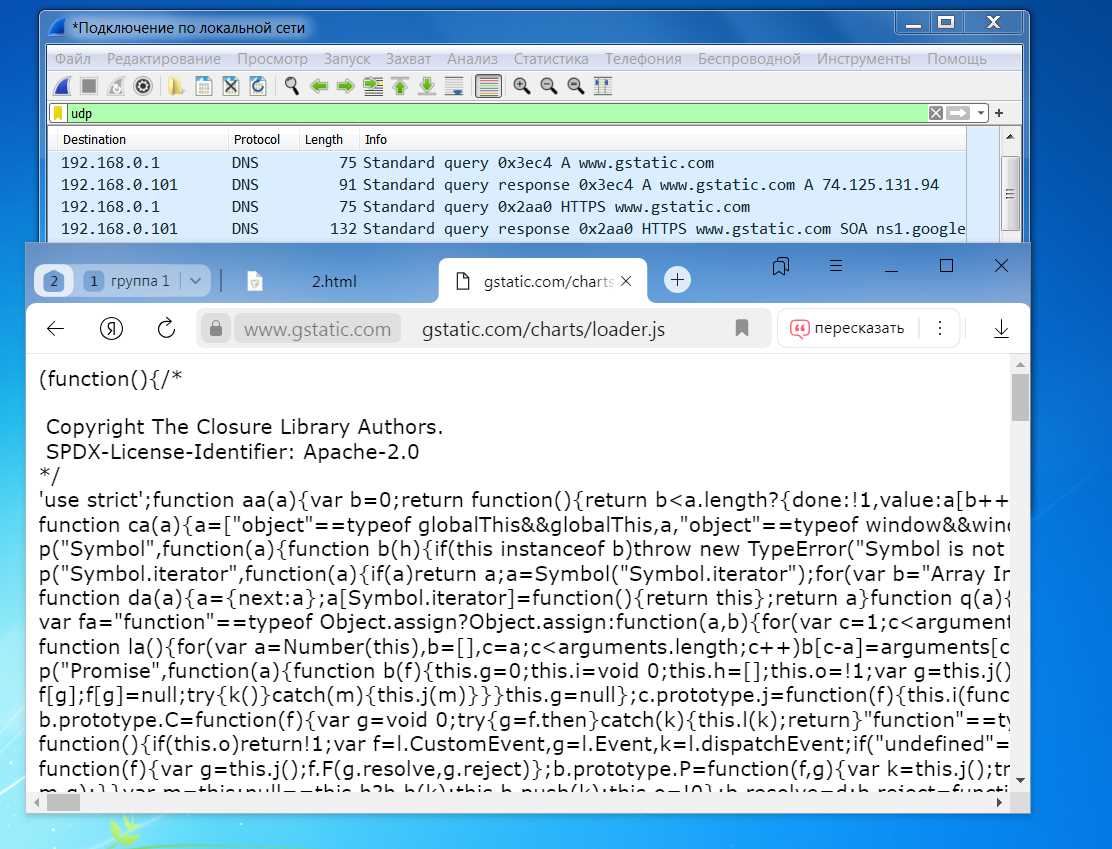The width and height of the screenshot is (1112, 849).
Task: Bookmark the current loader.js page
Action: 742,328
